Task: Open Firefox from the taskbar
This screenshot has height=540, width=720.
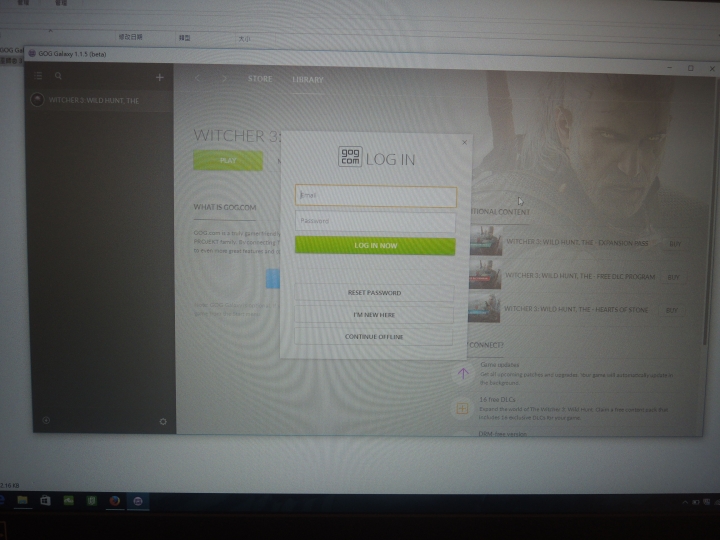Action: pos(114,501)
